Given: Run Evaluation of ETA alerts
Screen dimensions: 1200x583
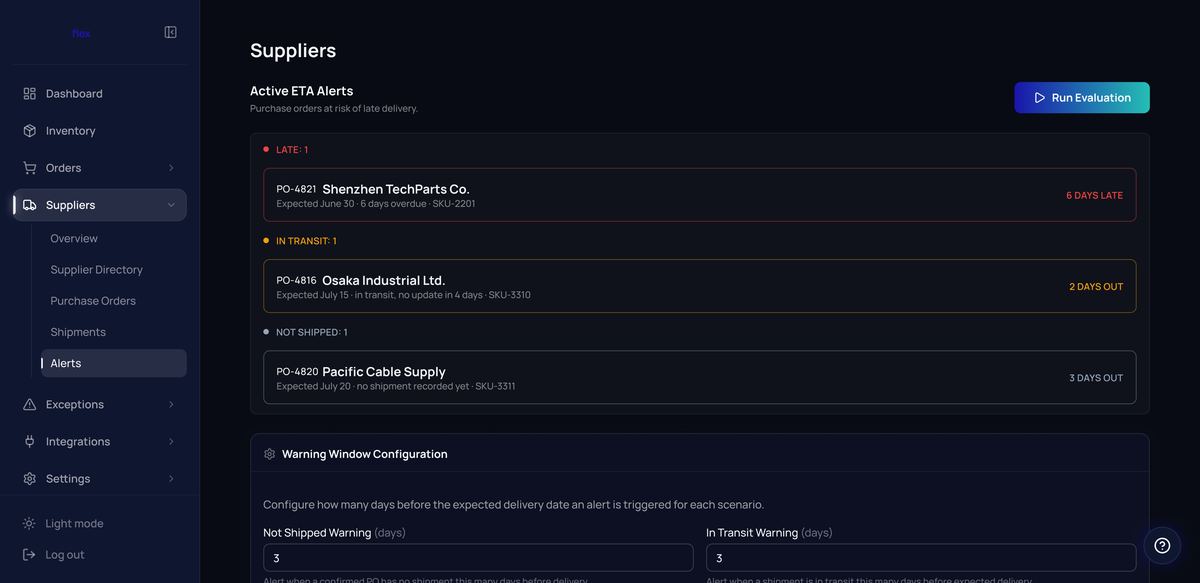Looking at the screenshot, I should pyautogui.click(x=1082, y=98).
